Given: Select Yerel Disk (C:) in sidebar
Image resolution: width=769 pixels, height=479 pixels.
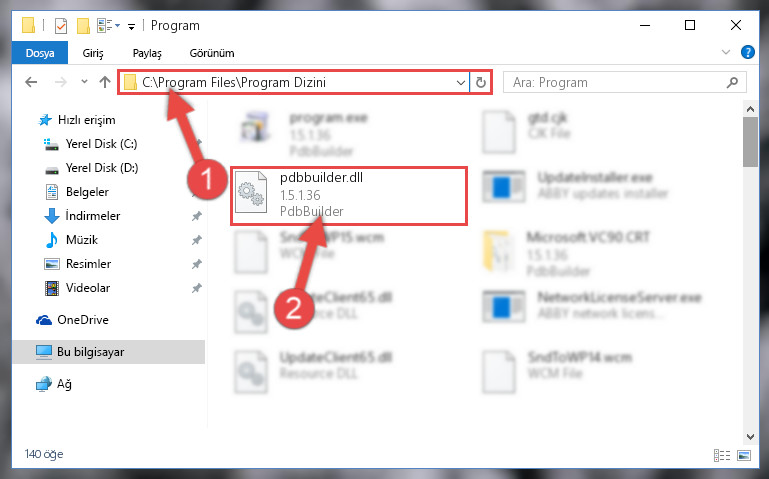Looking at the screenshot, I should [x=101, y=144].
